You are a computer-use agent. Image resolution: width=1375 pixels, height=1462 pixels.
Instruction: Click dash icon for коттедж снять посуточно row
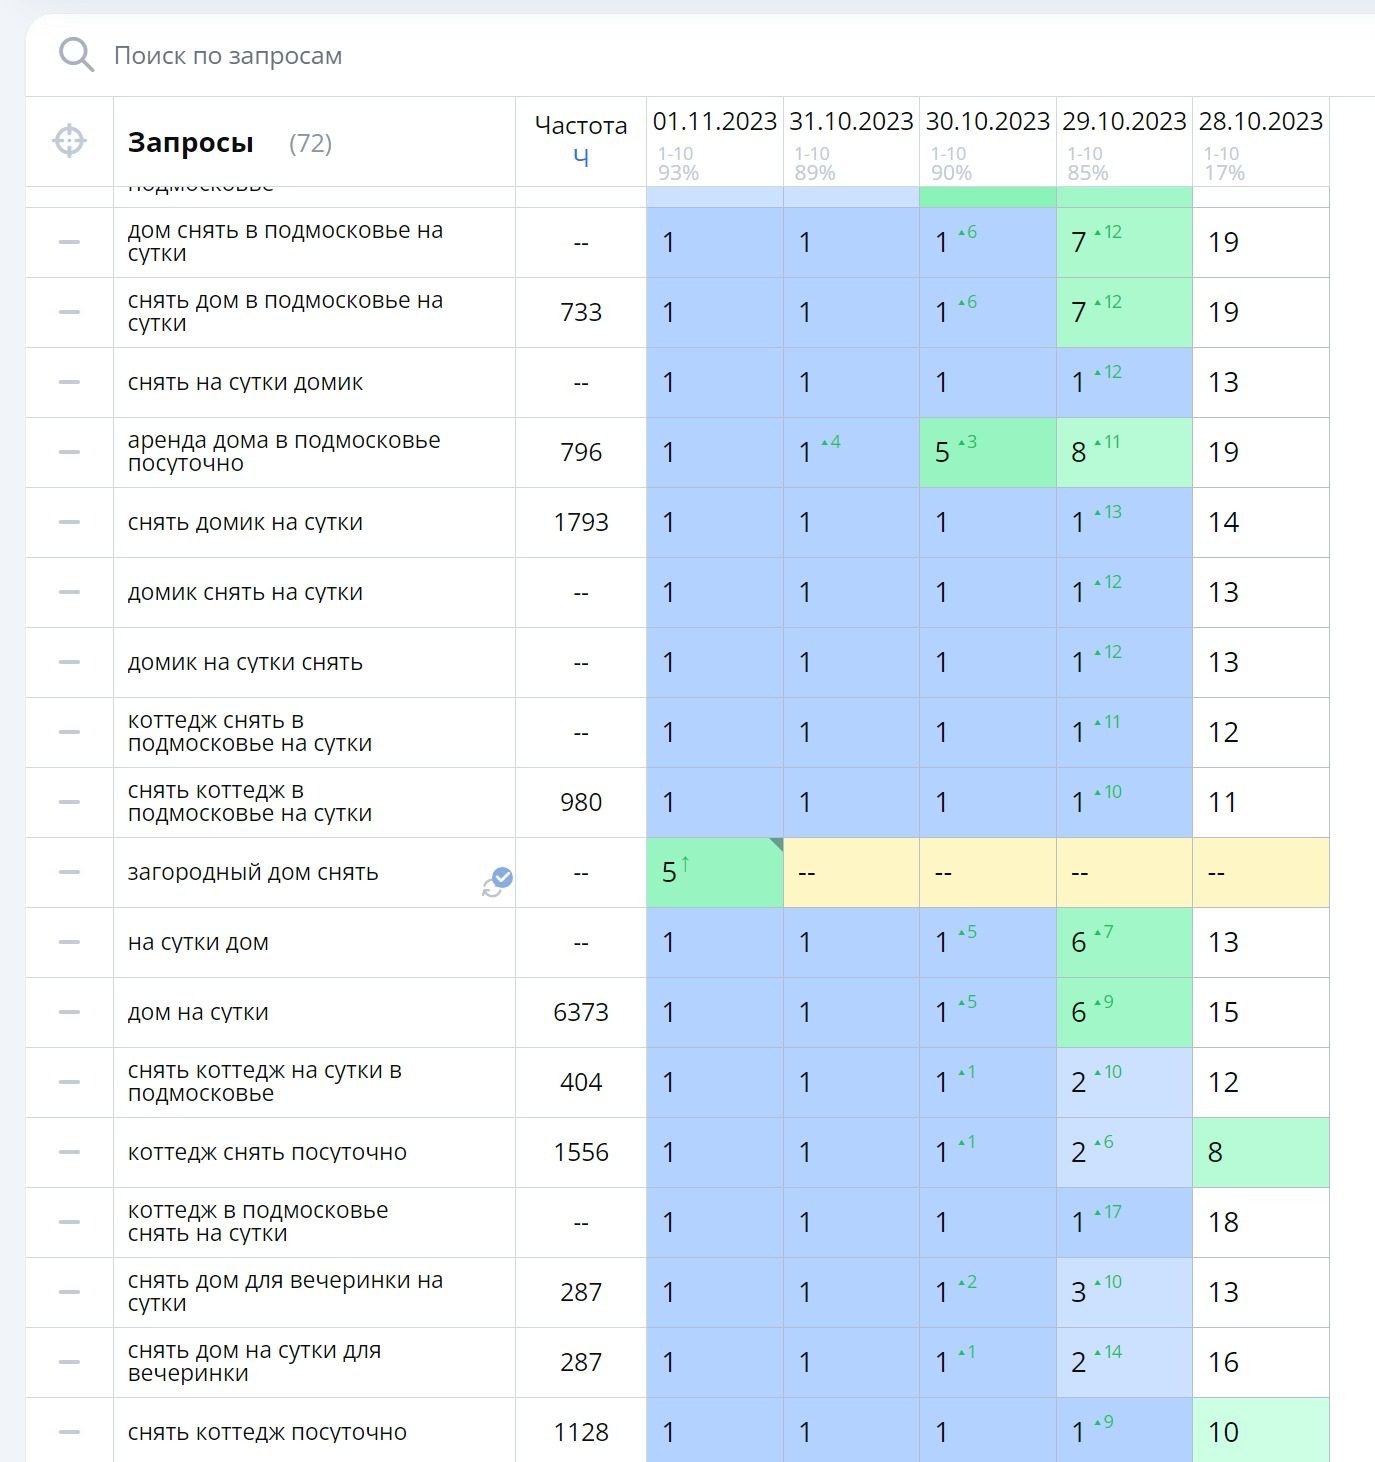tap(69, 1152)
